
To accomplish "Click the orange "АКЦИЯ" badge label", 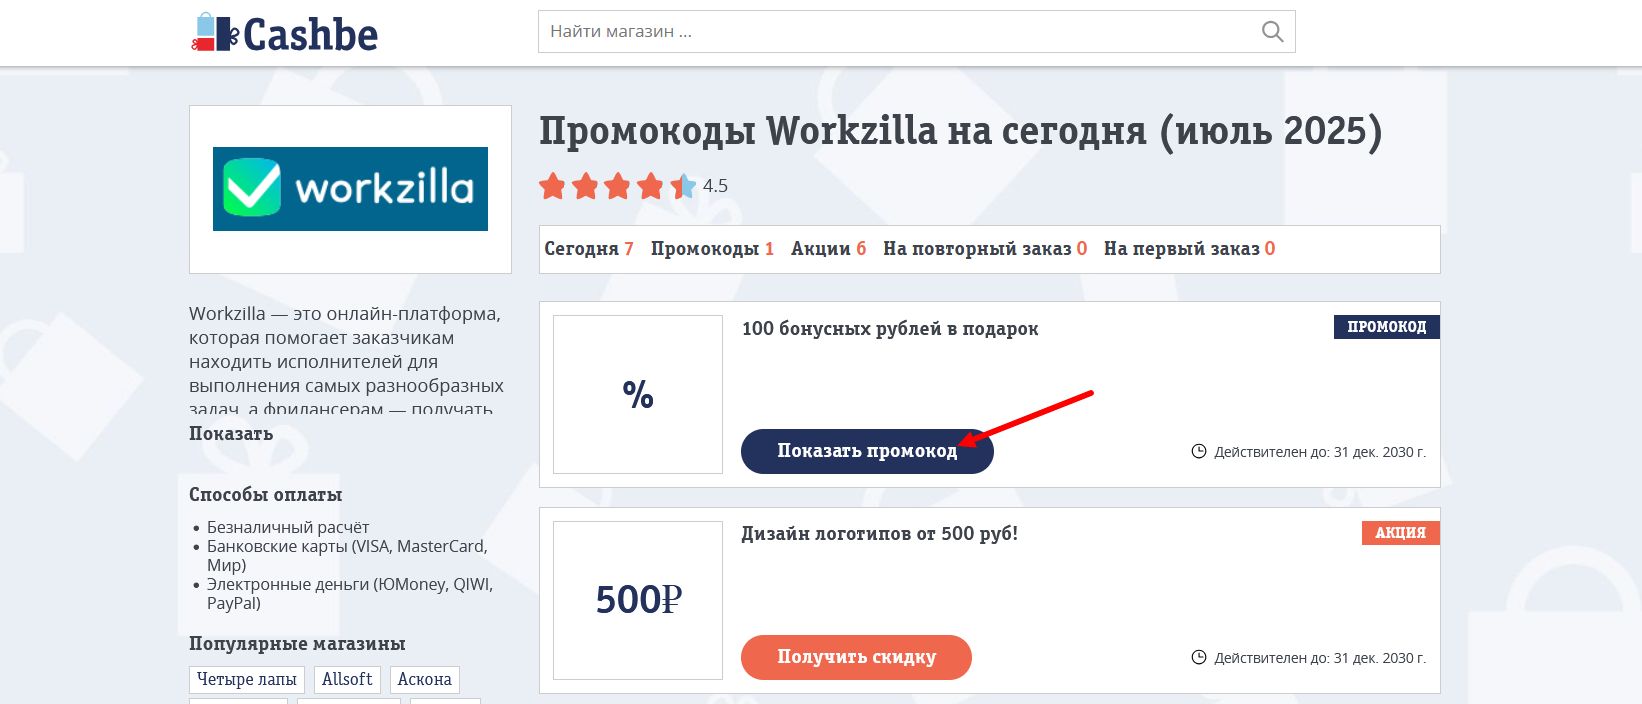I will click(x=1400, y=533).
